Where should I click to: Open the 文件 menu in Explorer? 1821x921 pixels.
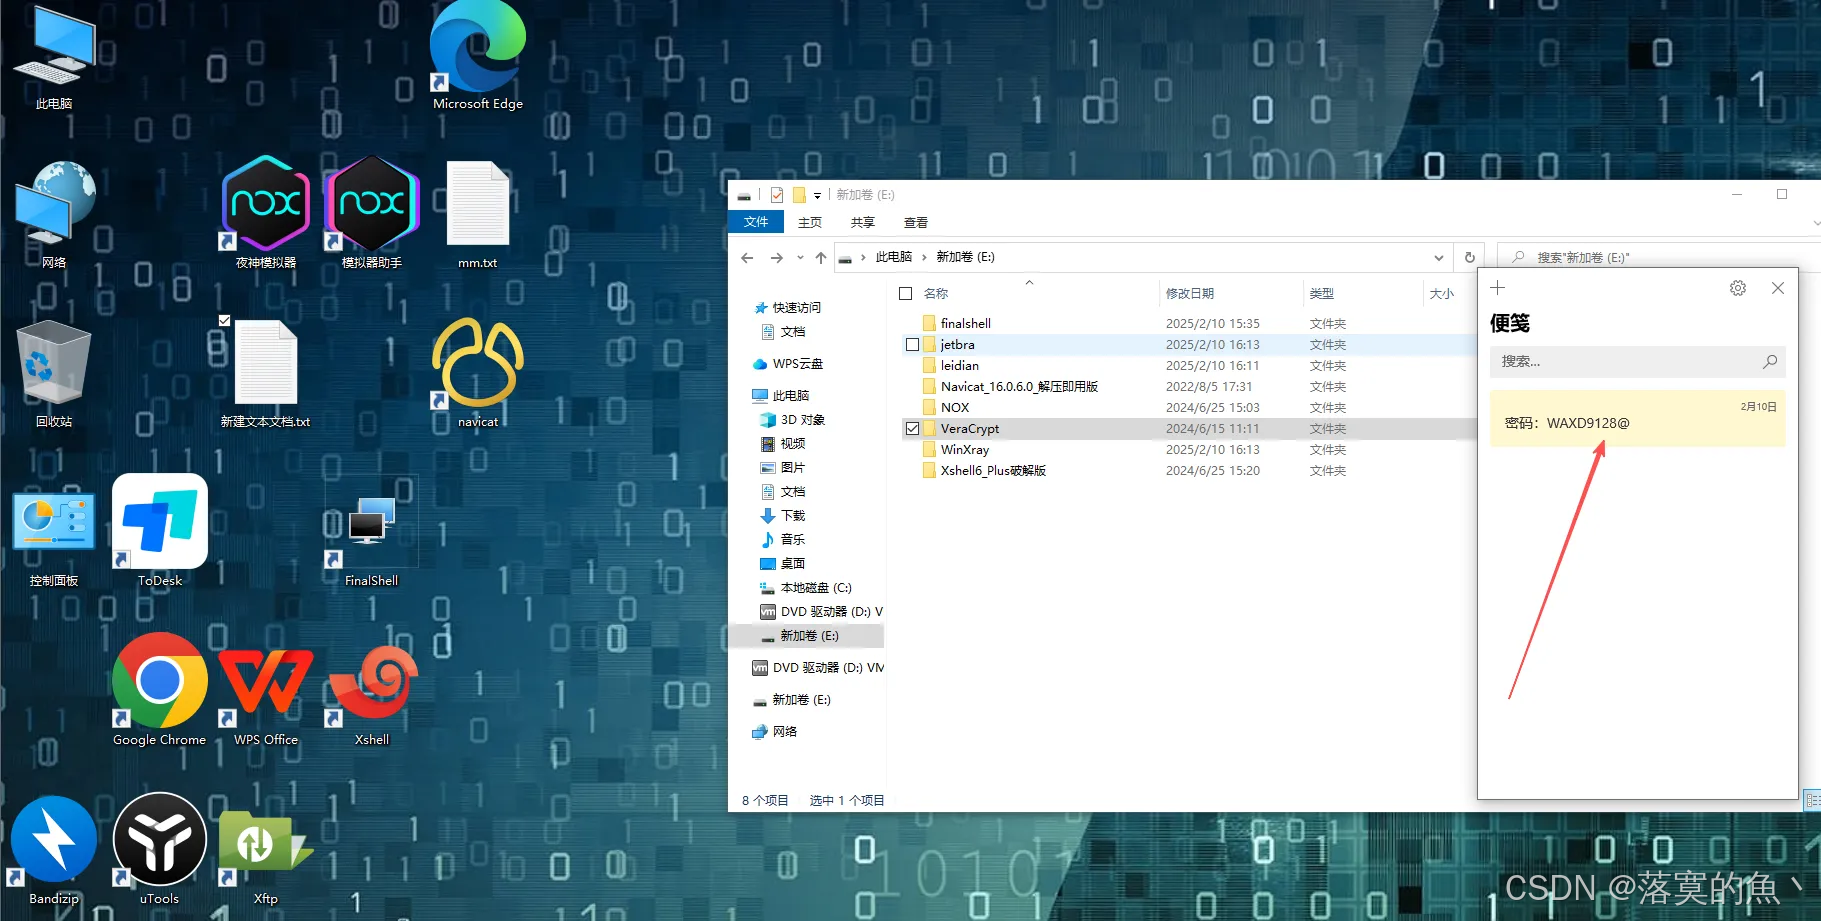[756, 222]
